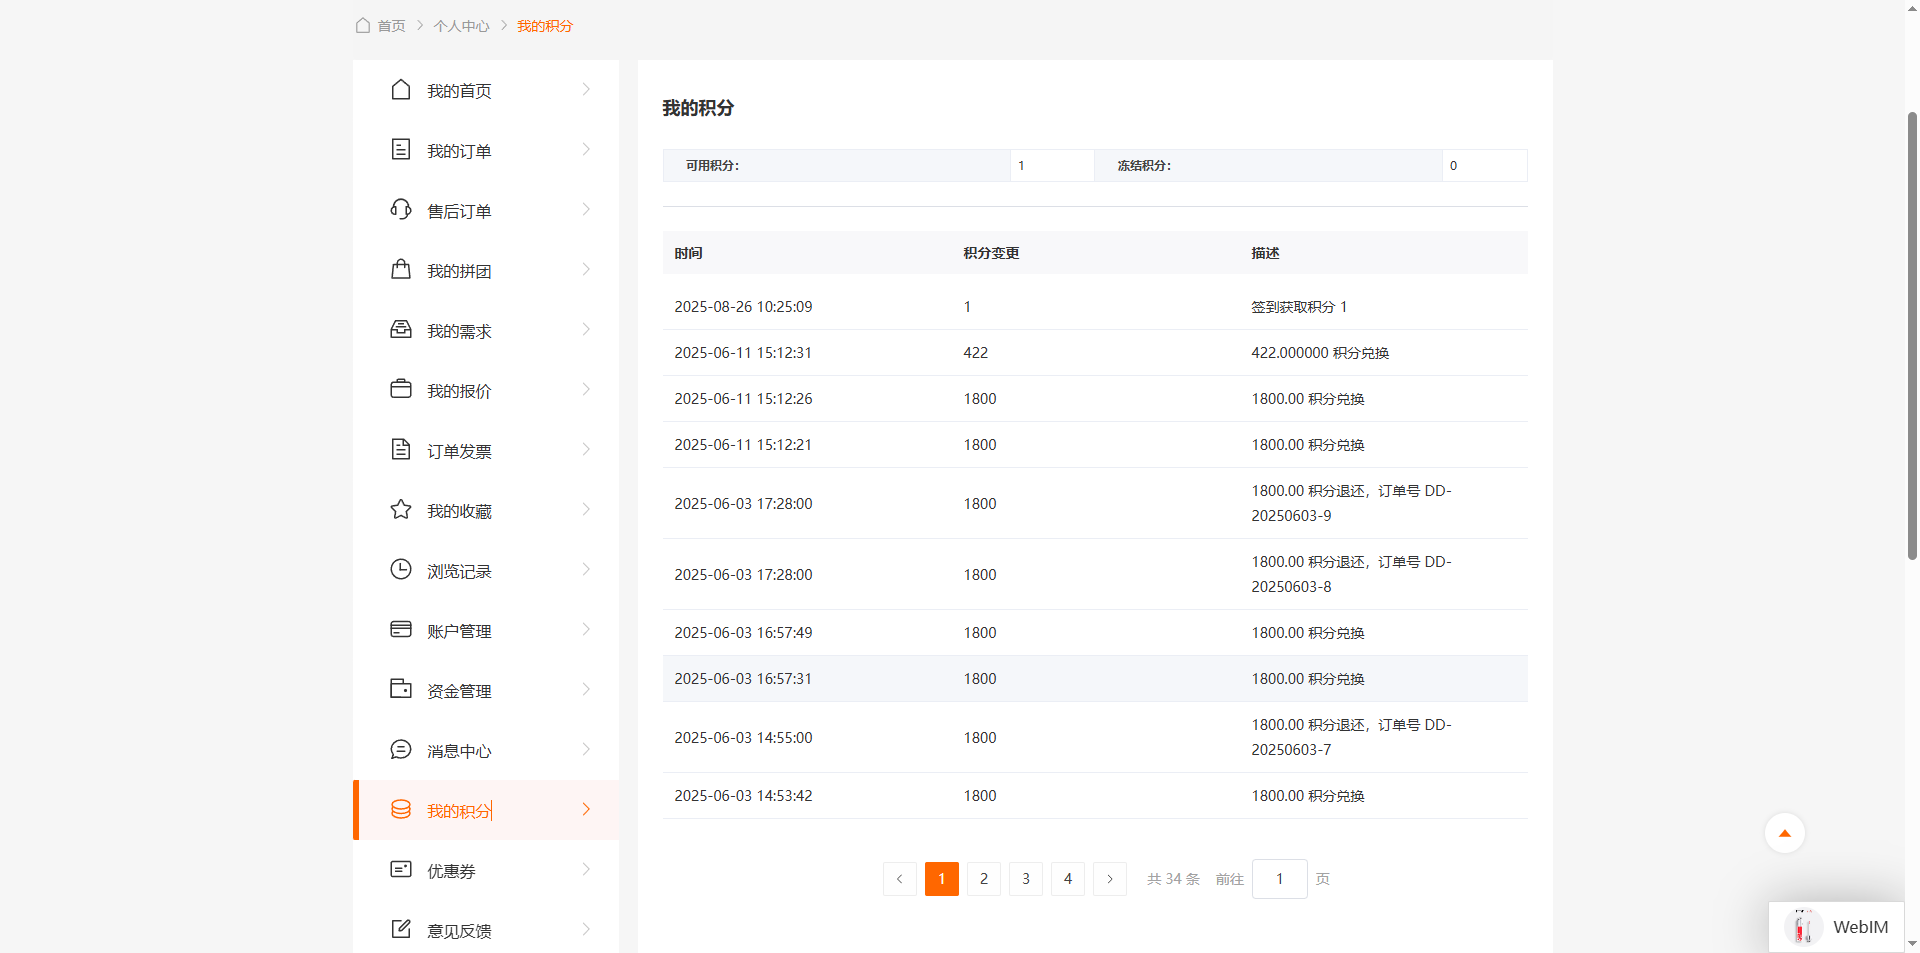Click the chat bubble icon beside 消息中心

point(401,750)
